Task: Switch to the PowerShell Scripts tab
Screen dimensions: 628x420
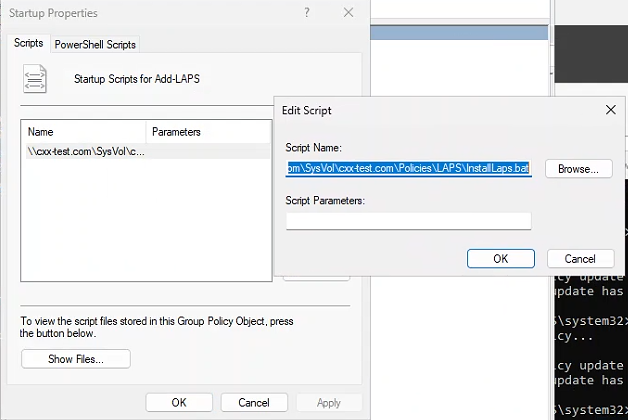Action: [x=95, y=44]
